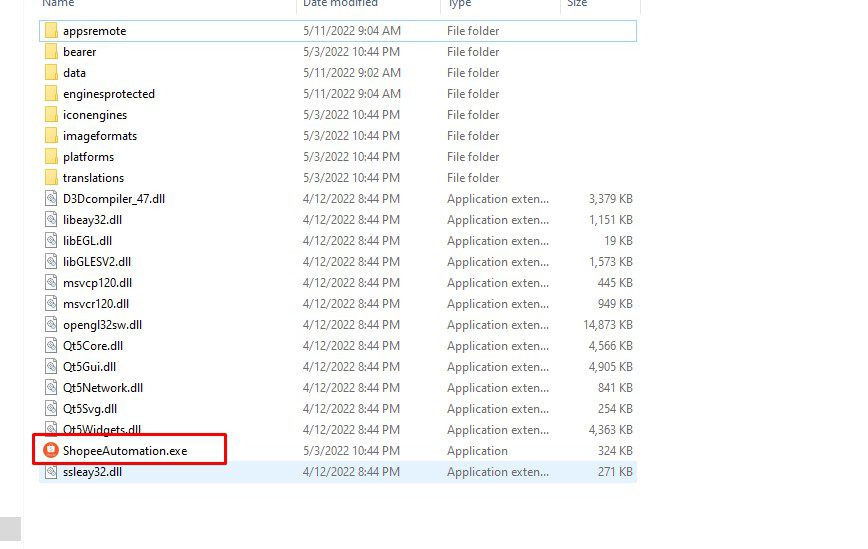Select the Qt5Core.dll file name
This screenshot has height=549, width=868.
pyautogui.click(x=93, y=346)
